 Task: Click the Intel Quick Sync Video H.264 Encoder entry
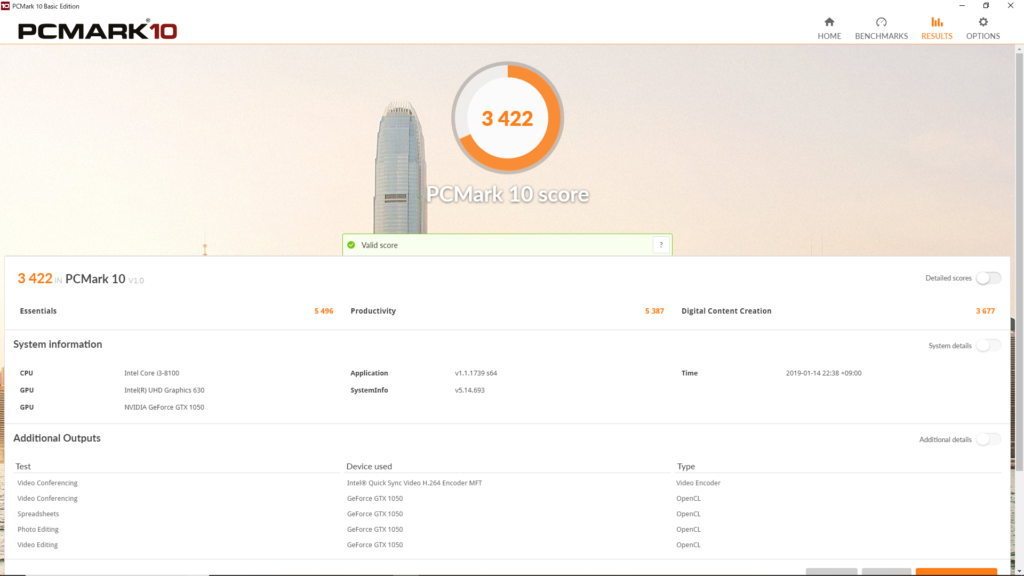(x=414, y=483)
